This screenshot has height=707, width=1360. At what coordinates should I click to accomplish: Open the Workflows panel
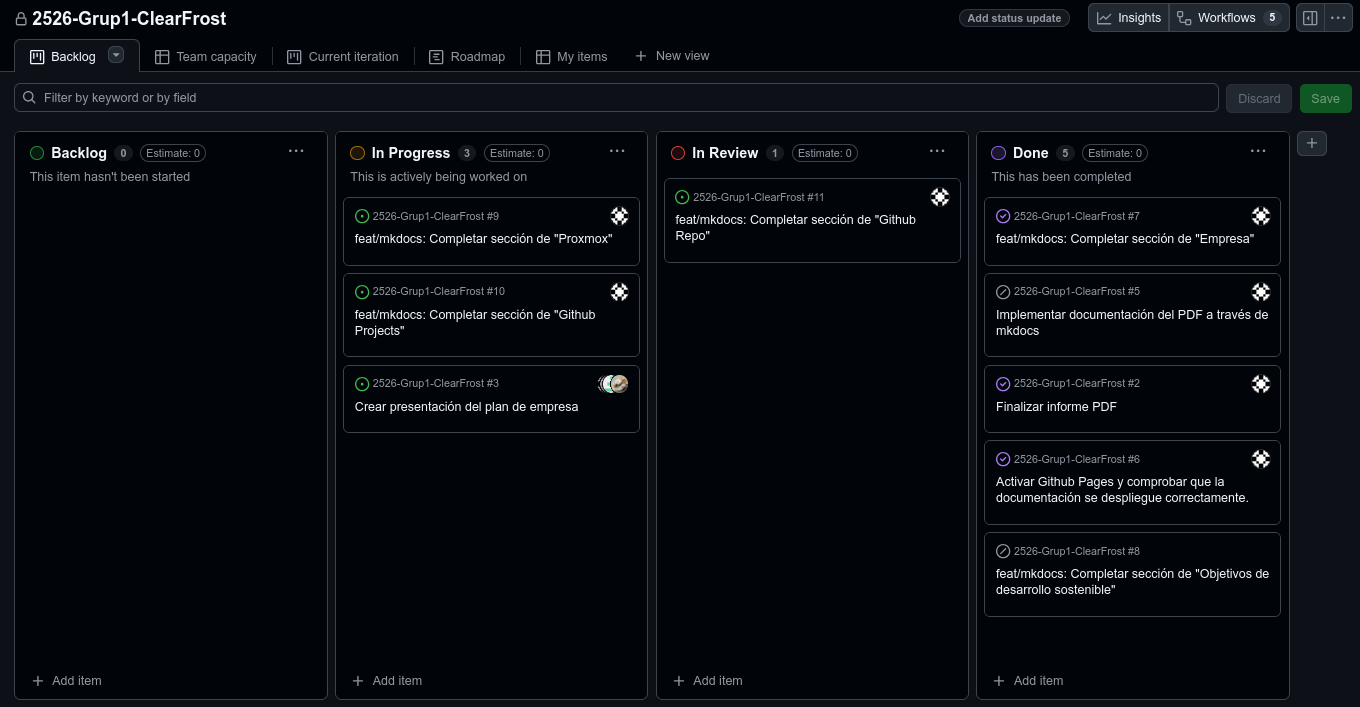[1228, 18]
